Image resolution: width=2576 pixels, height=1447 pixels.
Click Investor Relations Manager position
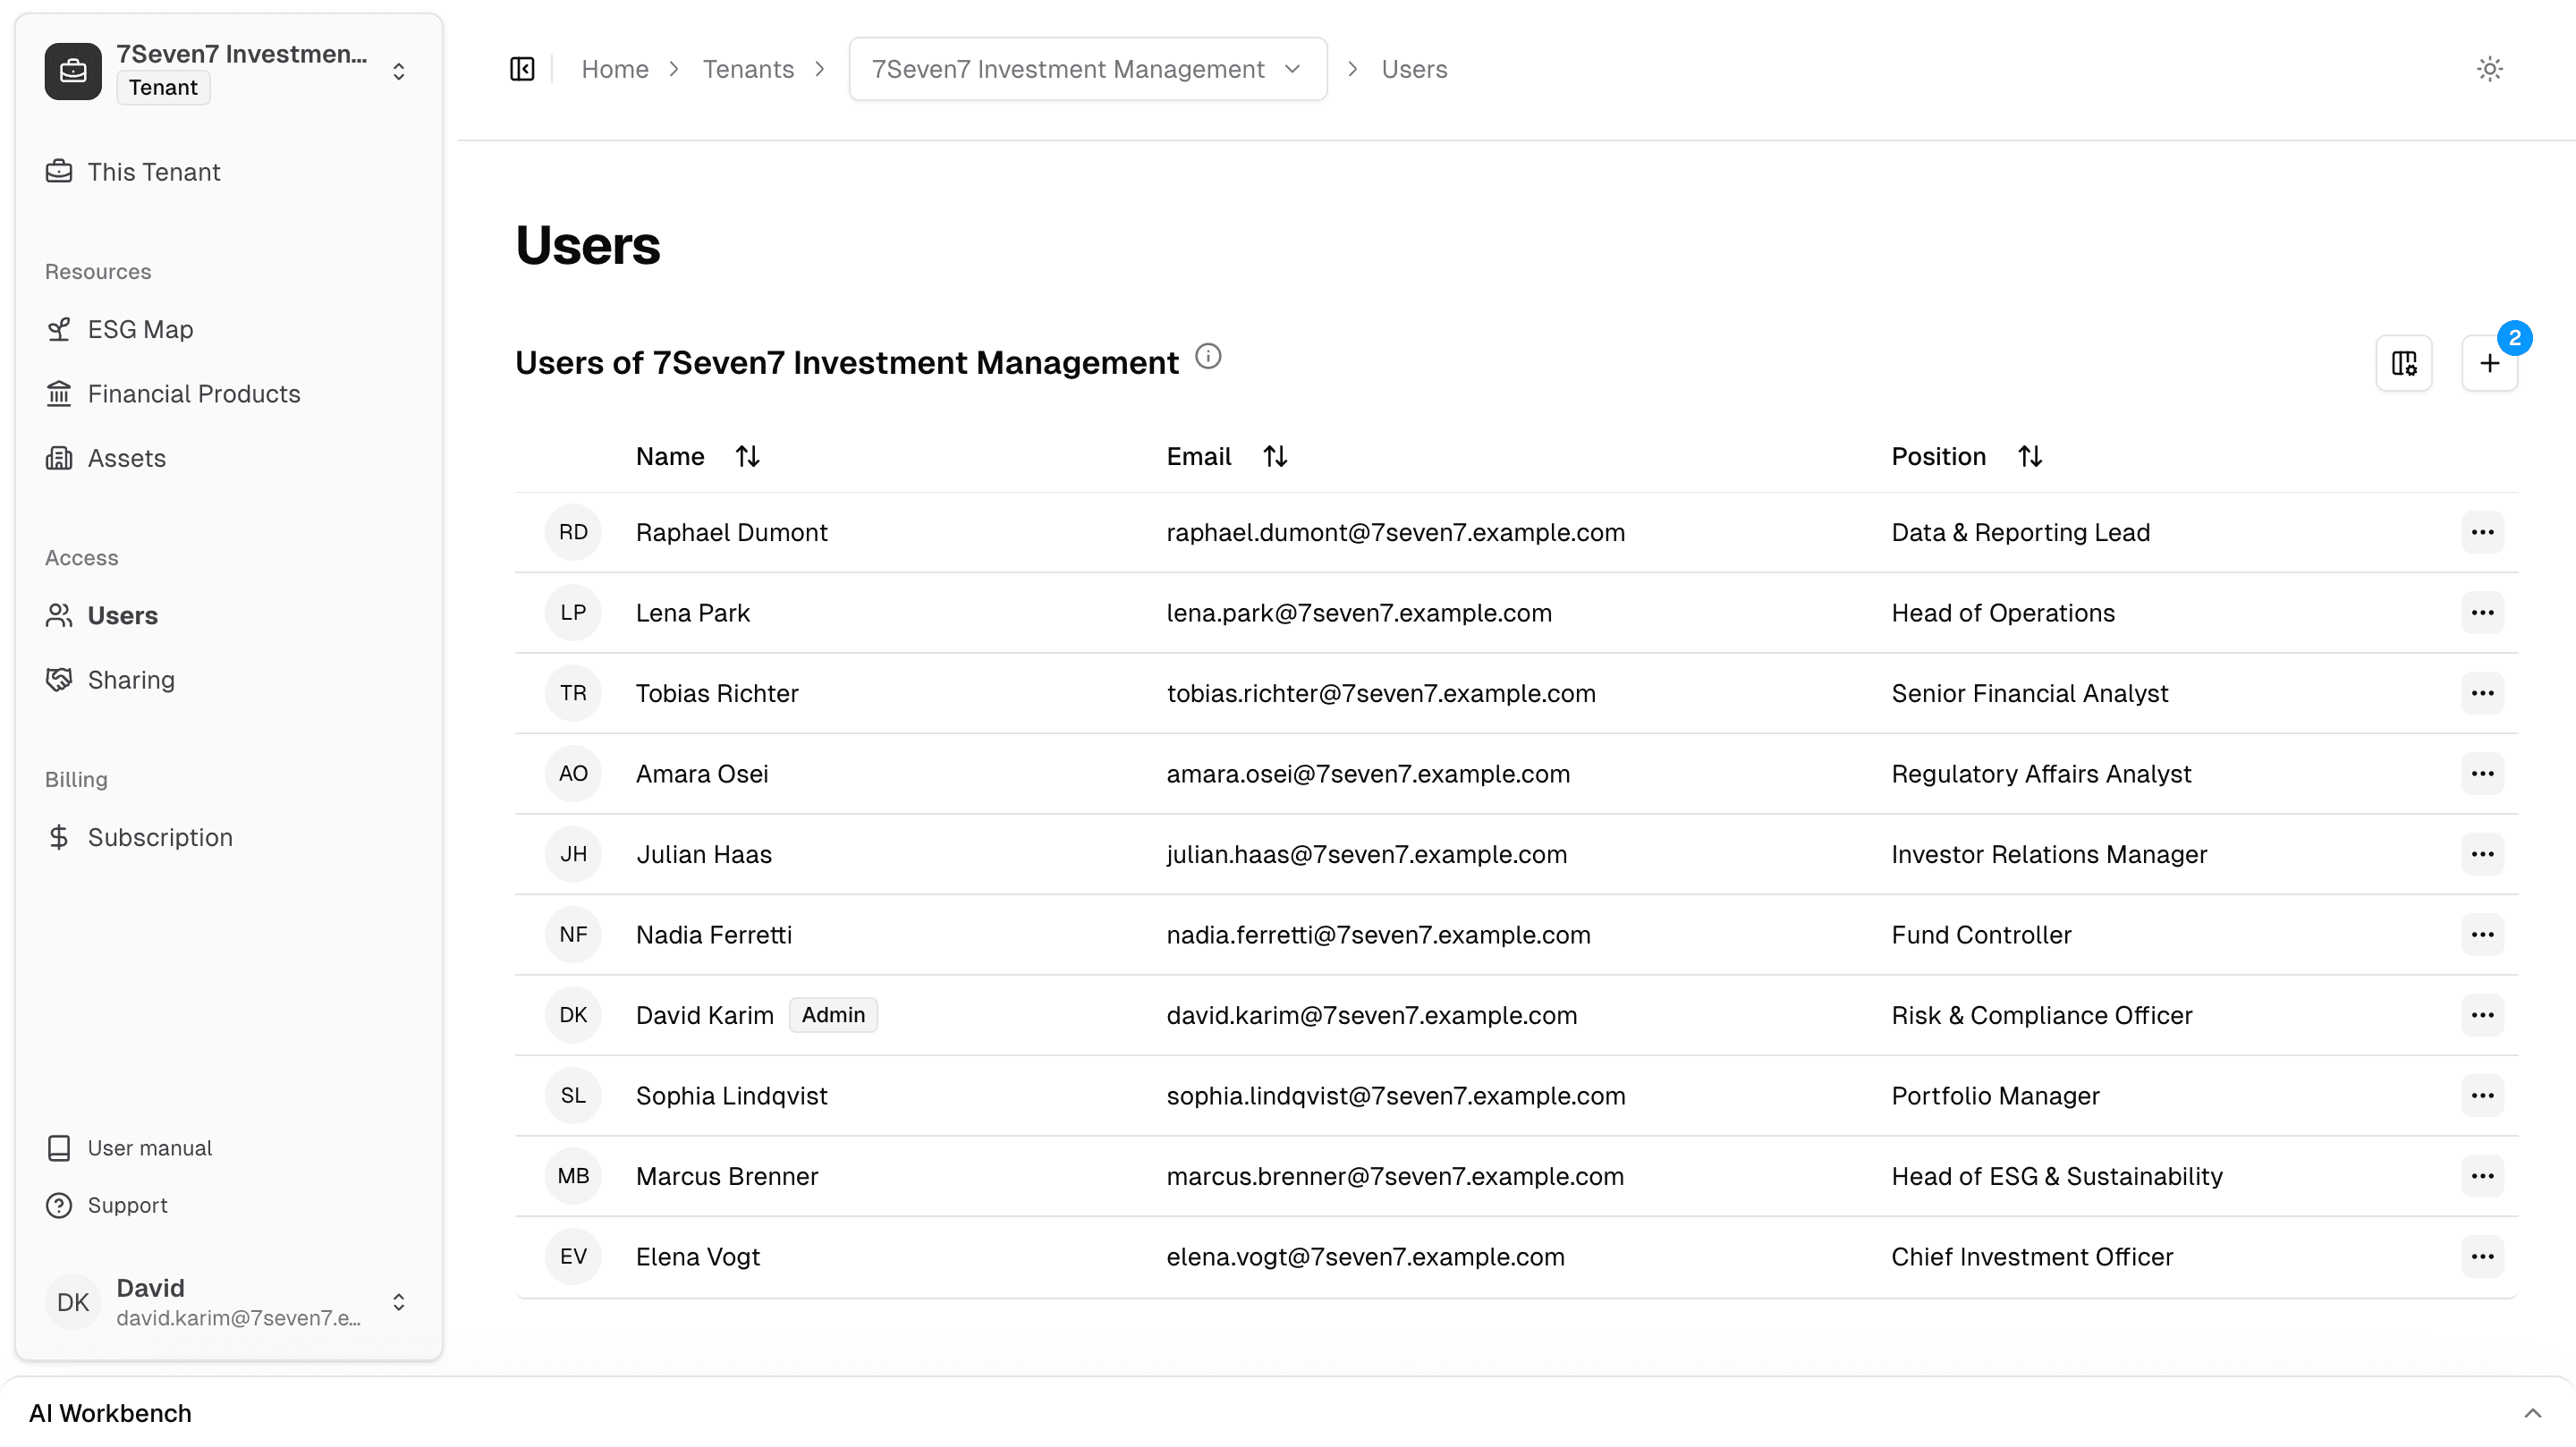2049,854
